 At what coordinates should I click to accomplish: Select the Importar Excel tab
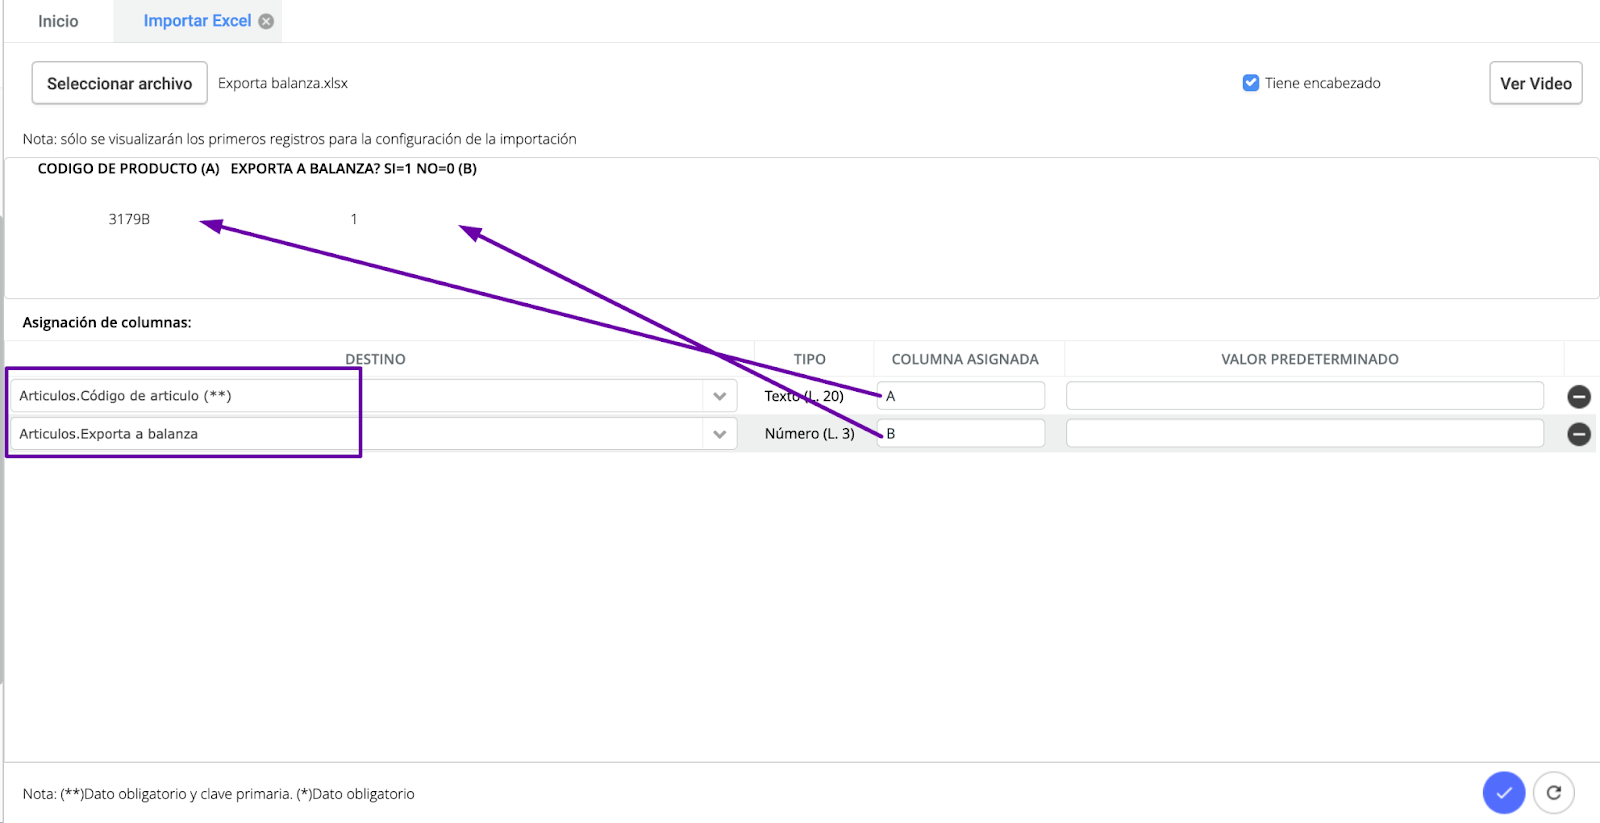click(197, 21)
